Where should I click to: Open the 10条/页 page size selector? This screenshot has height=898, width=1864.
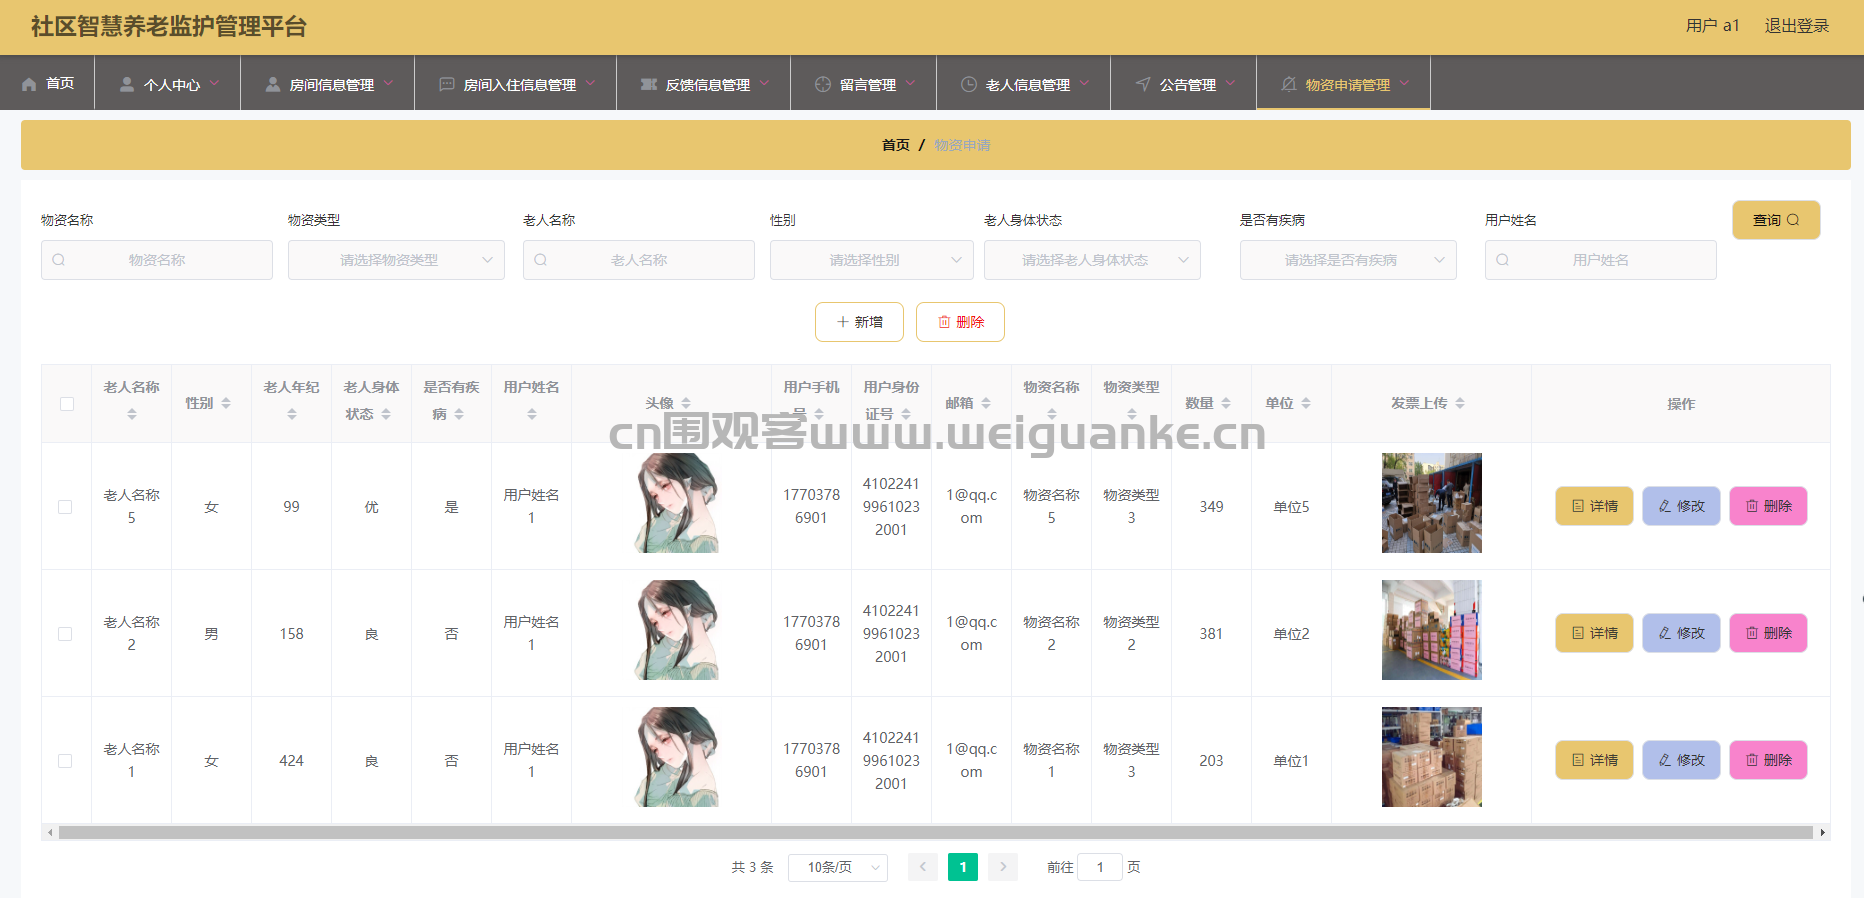click(837, 867)
